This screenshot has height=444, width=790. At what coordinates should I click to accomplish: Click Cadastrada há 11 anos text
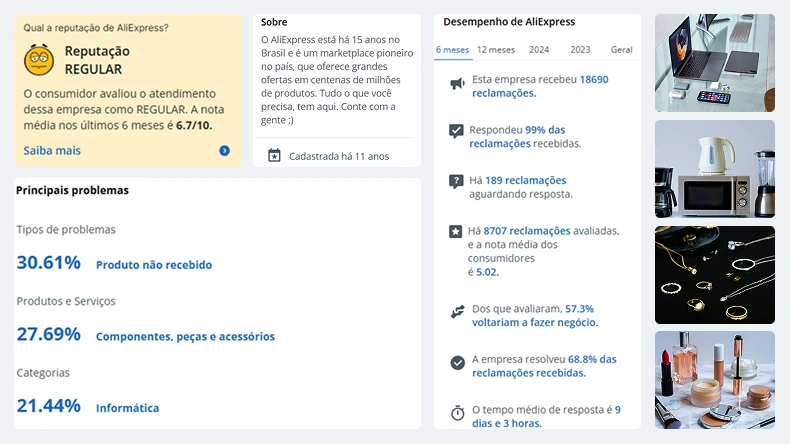pyautogui.click(x=339, y=156)
